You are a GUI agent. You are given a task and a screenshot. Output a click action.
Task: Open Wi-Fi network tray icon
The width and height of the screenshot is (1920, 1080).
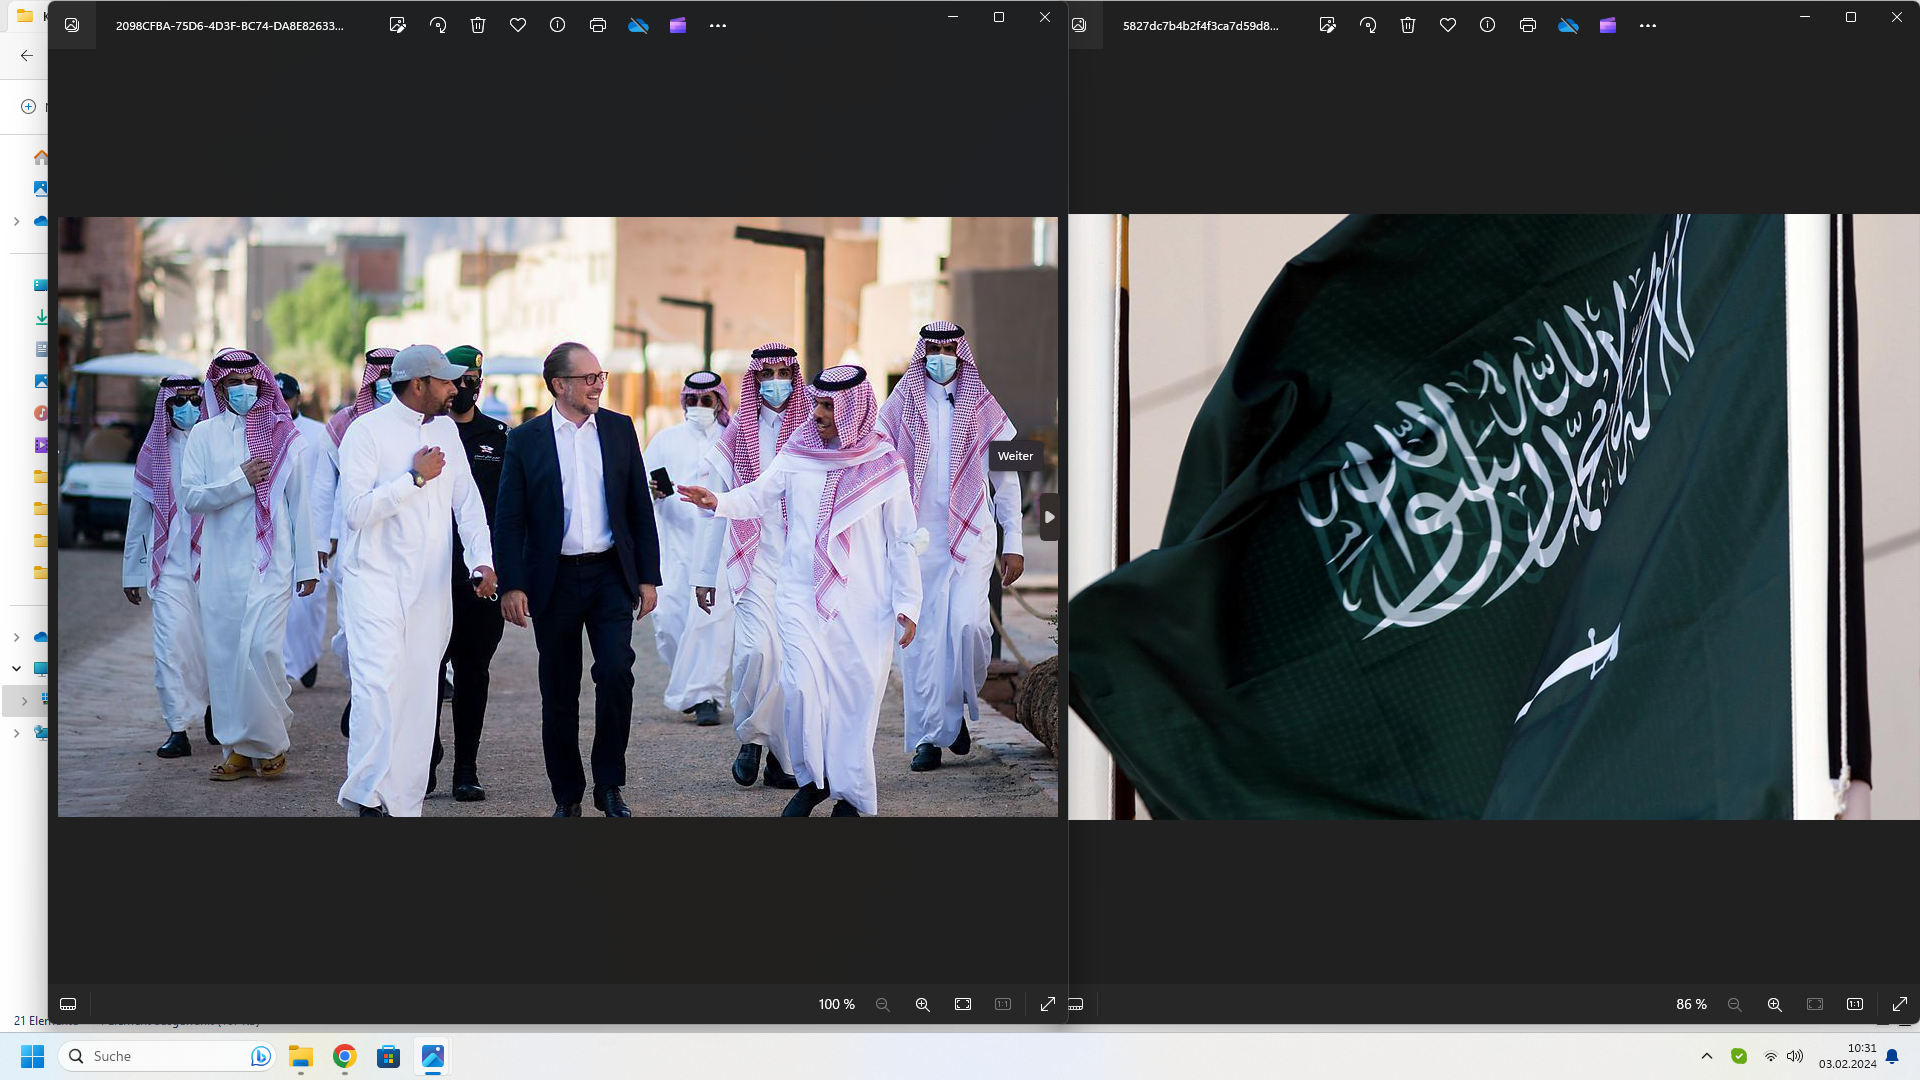(1771, 1056)
